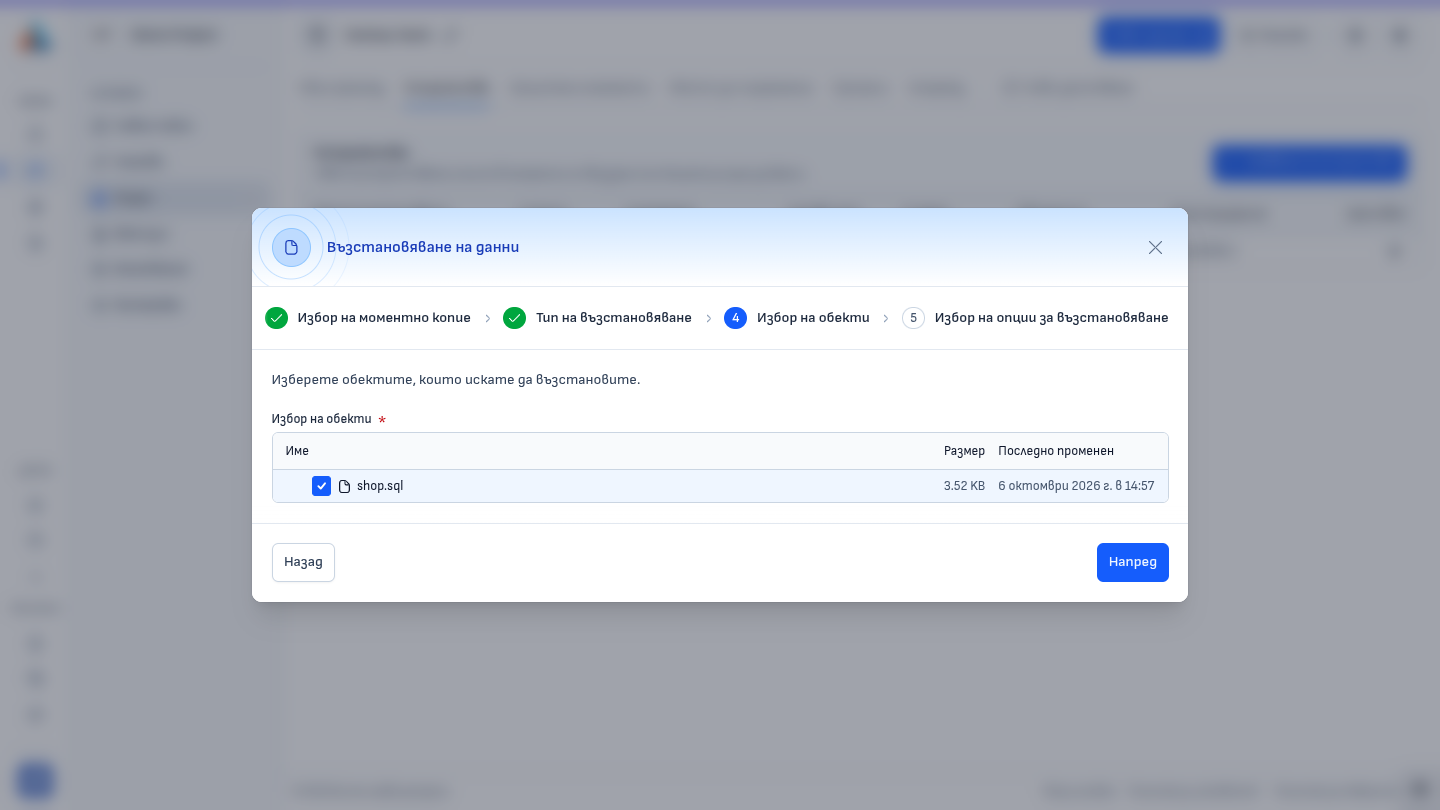This screenshot has width=1440, height=810.
Task: Sort by the Име column header
Action: (x=297, y=451)
